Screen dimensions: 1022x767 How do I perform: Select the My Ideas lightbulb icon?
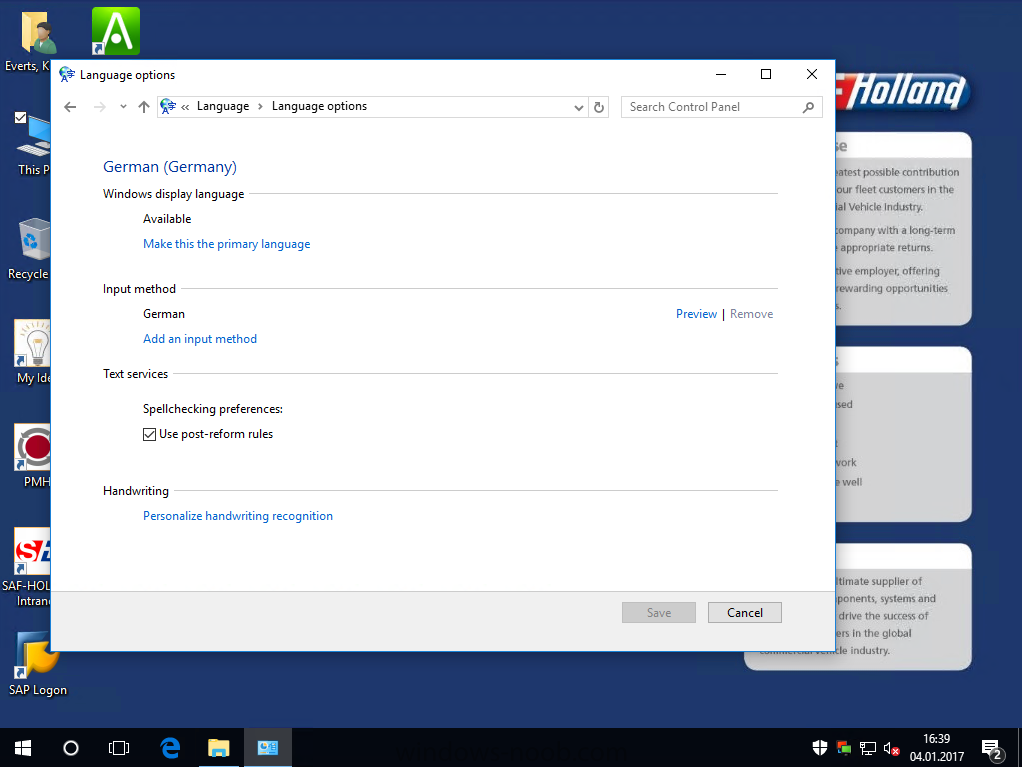(x=33, y=352)
